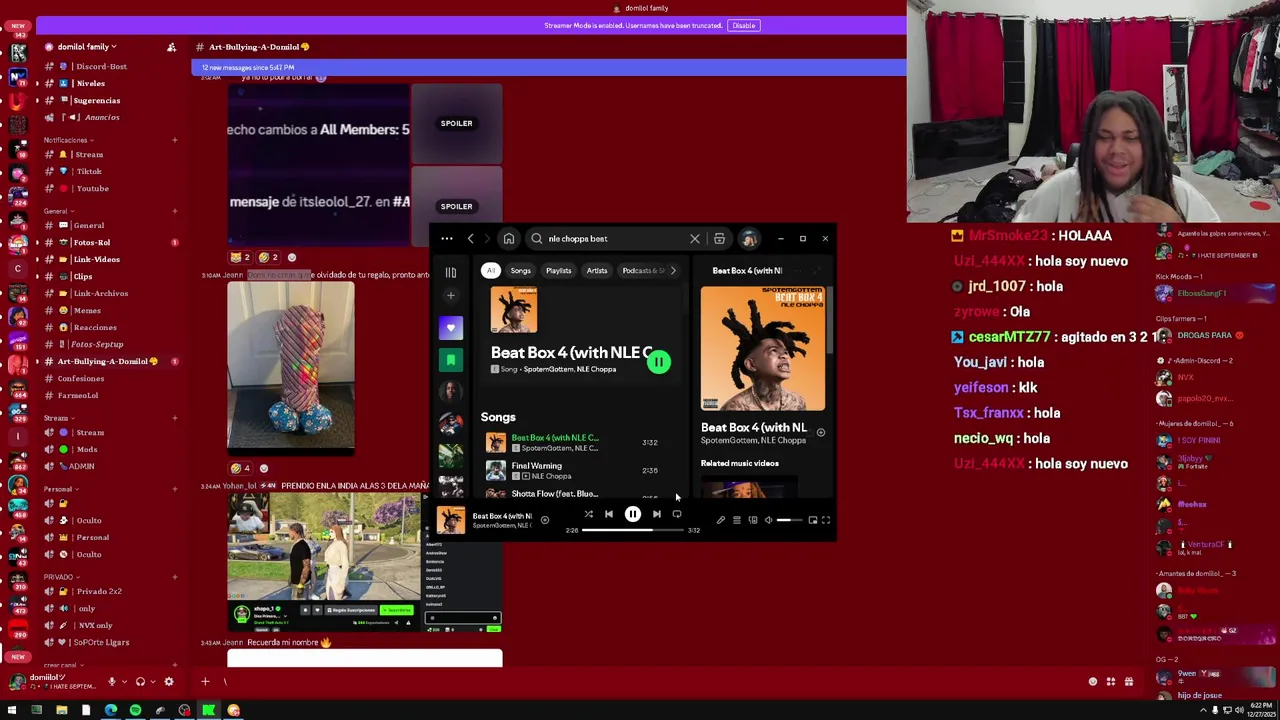Mute Spotify with the speaker icon
The height and width of the screenshot is (720, 1280).
768,520
